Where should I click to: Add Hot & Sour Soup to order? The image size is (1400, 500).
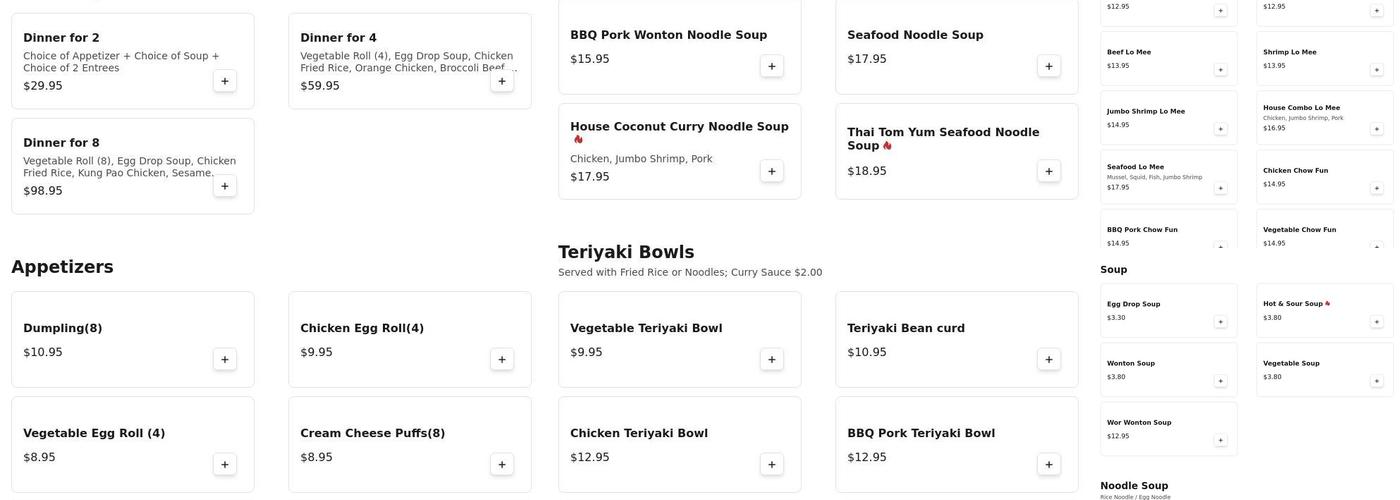pos(1377,322)
